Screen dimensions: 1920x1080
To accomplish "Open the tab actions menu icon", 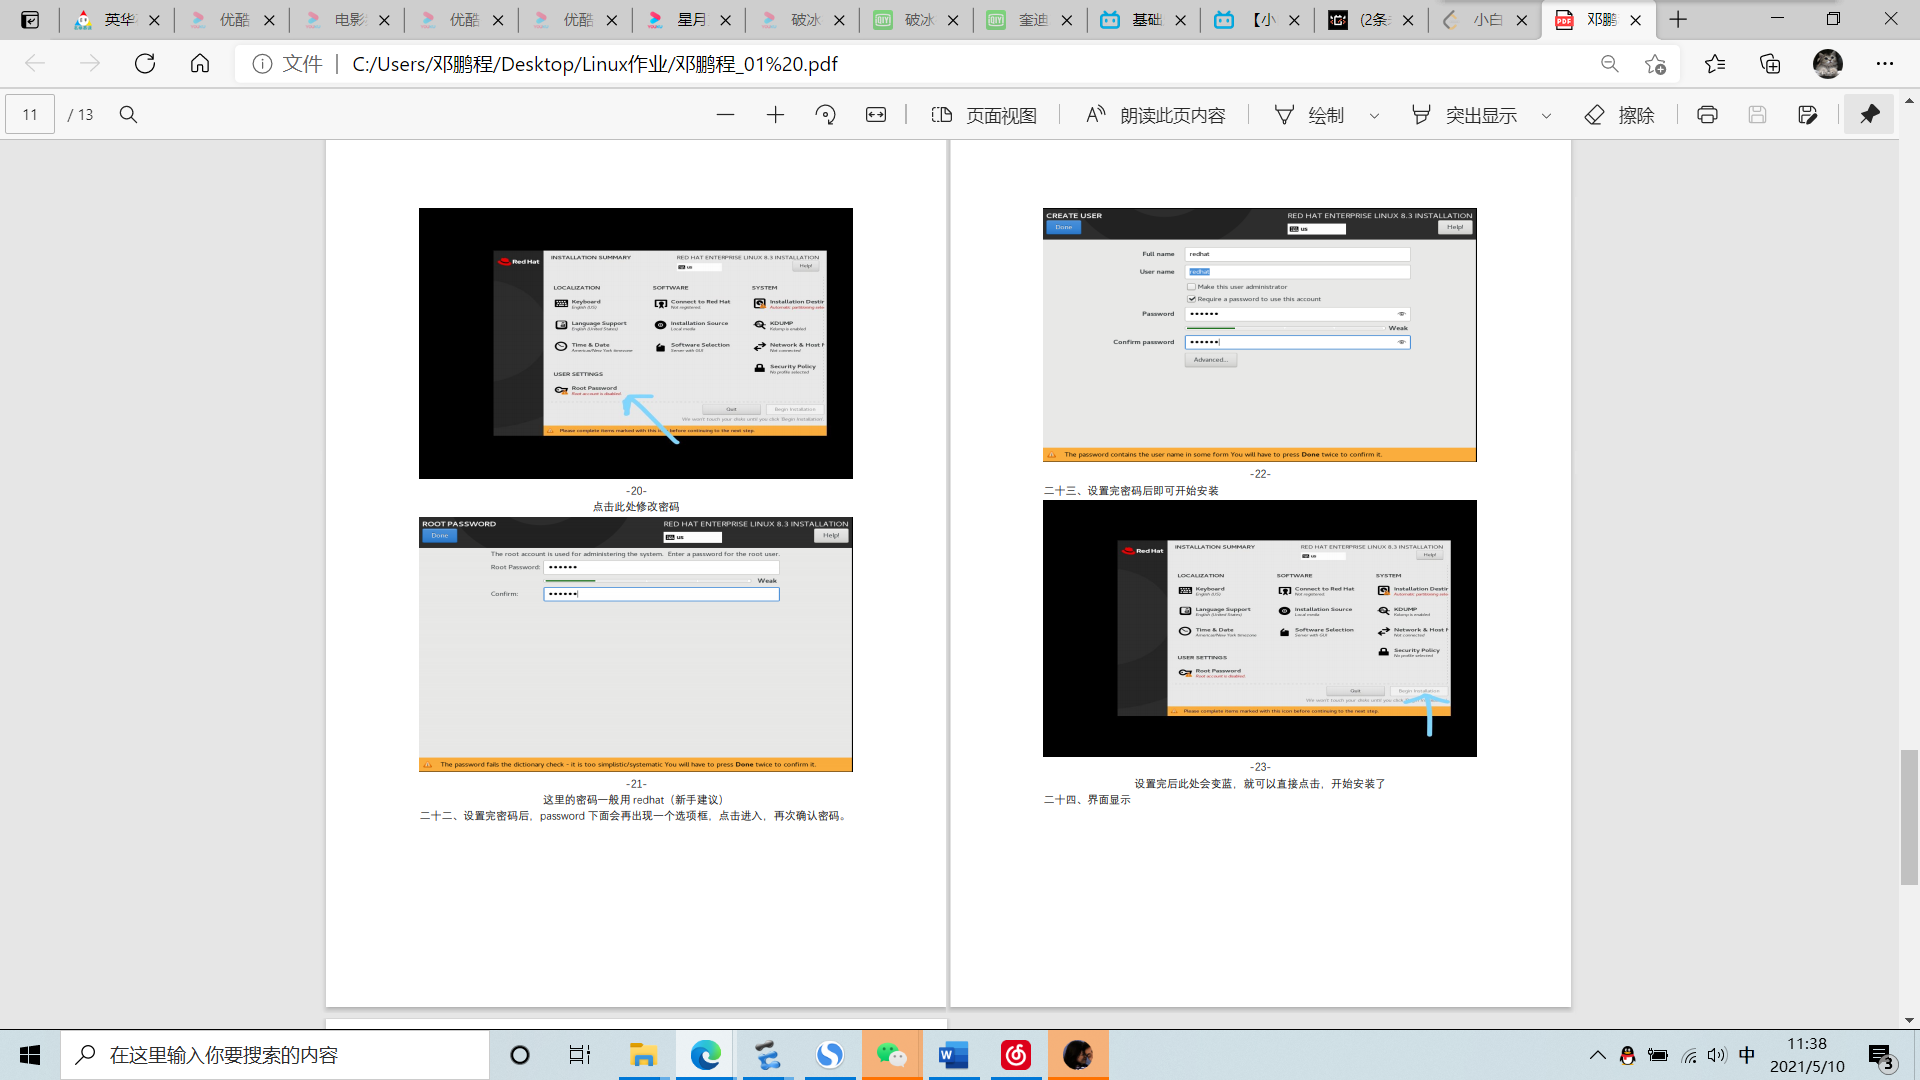I will [x=30, y=19].
